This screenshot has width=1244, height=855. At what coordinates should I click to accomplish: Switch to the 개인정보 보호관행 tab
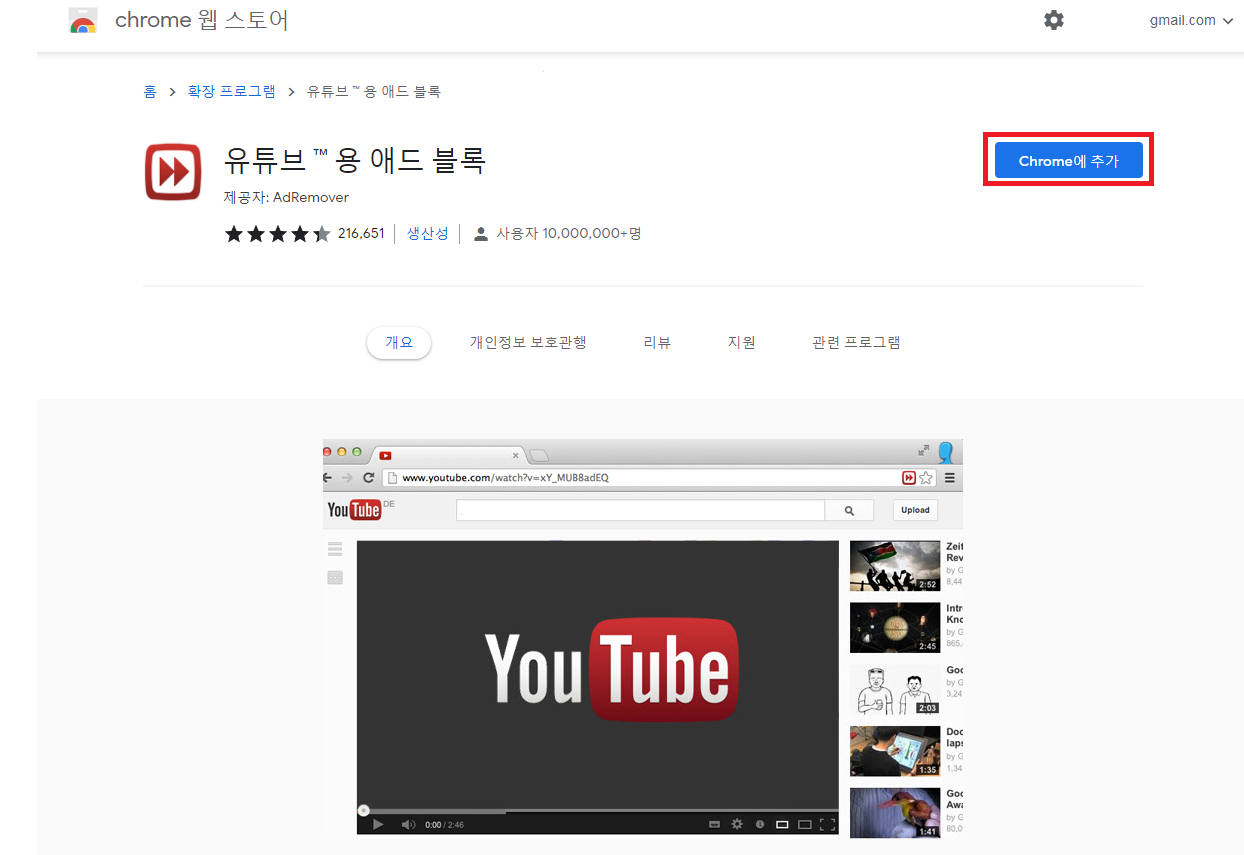point(528,342)
